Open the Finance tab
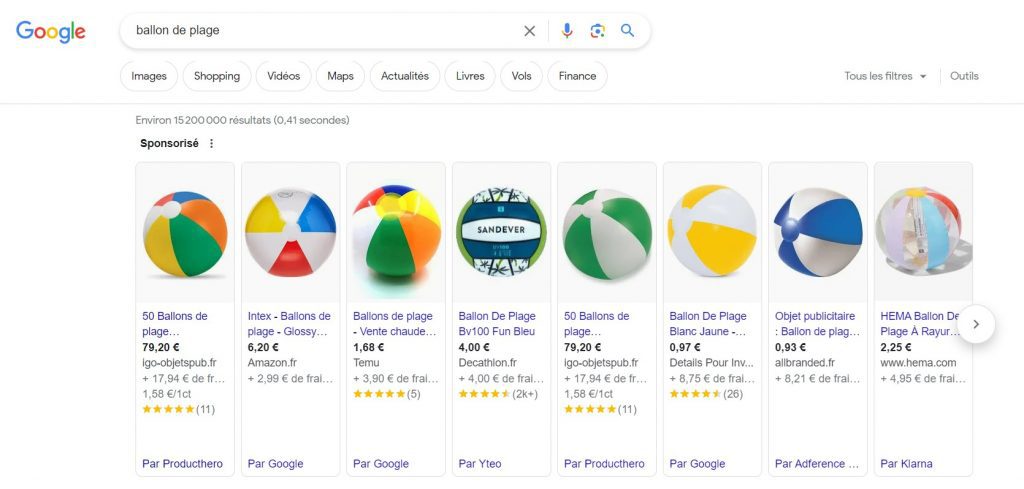 (x=577, y=76)
